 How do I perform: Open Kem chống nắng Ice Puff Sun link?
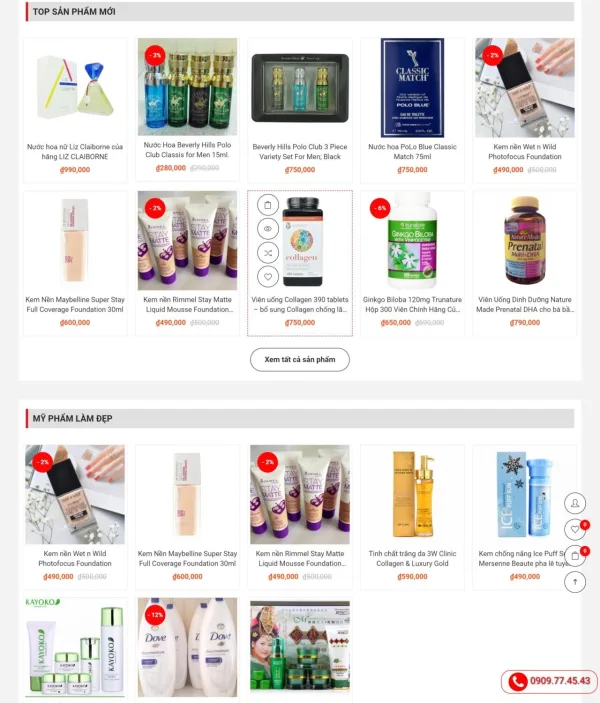522,559
